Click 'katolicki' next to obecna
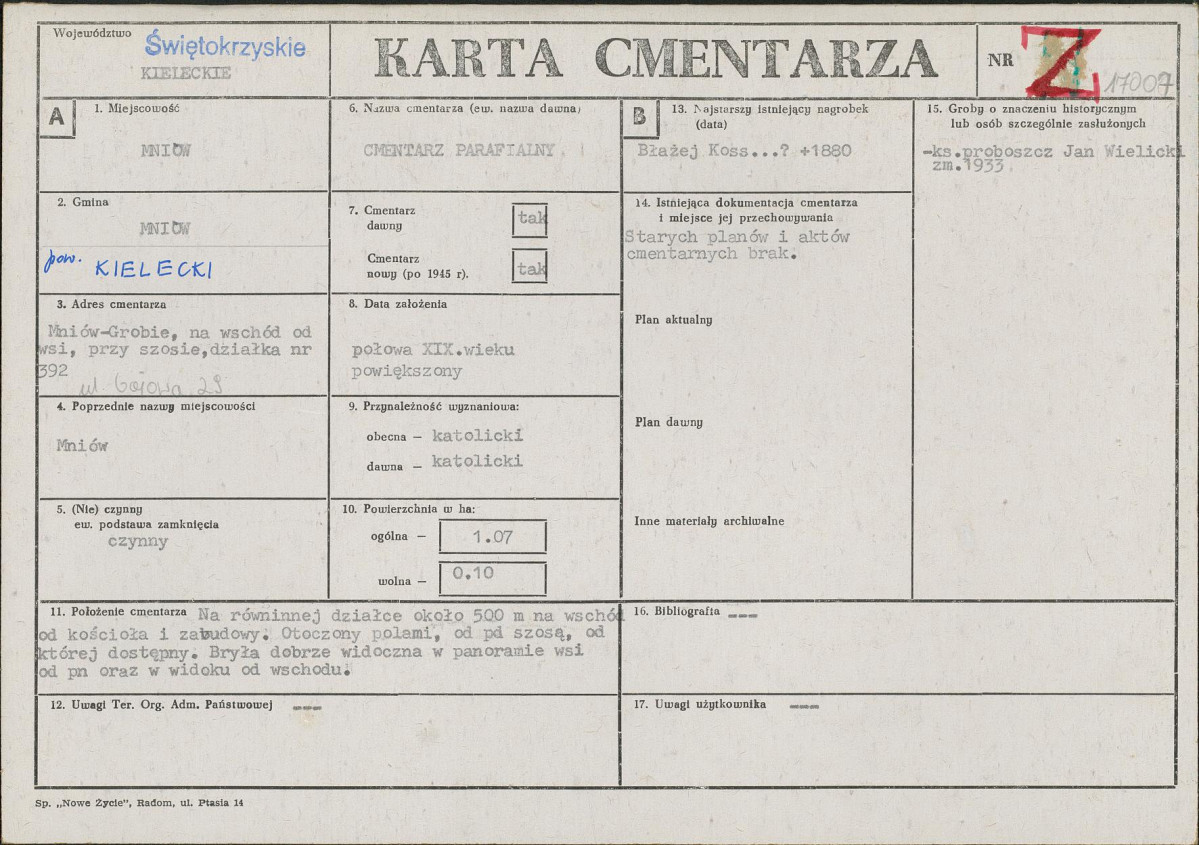 pyautogui.click(x=477, y=436)
